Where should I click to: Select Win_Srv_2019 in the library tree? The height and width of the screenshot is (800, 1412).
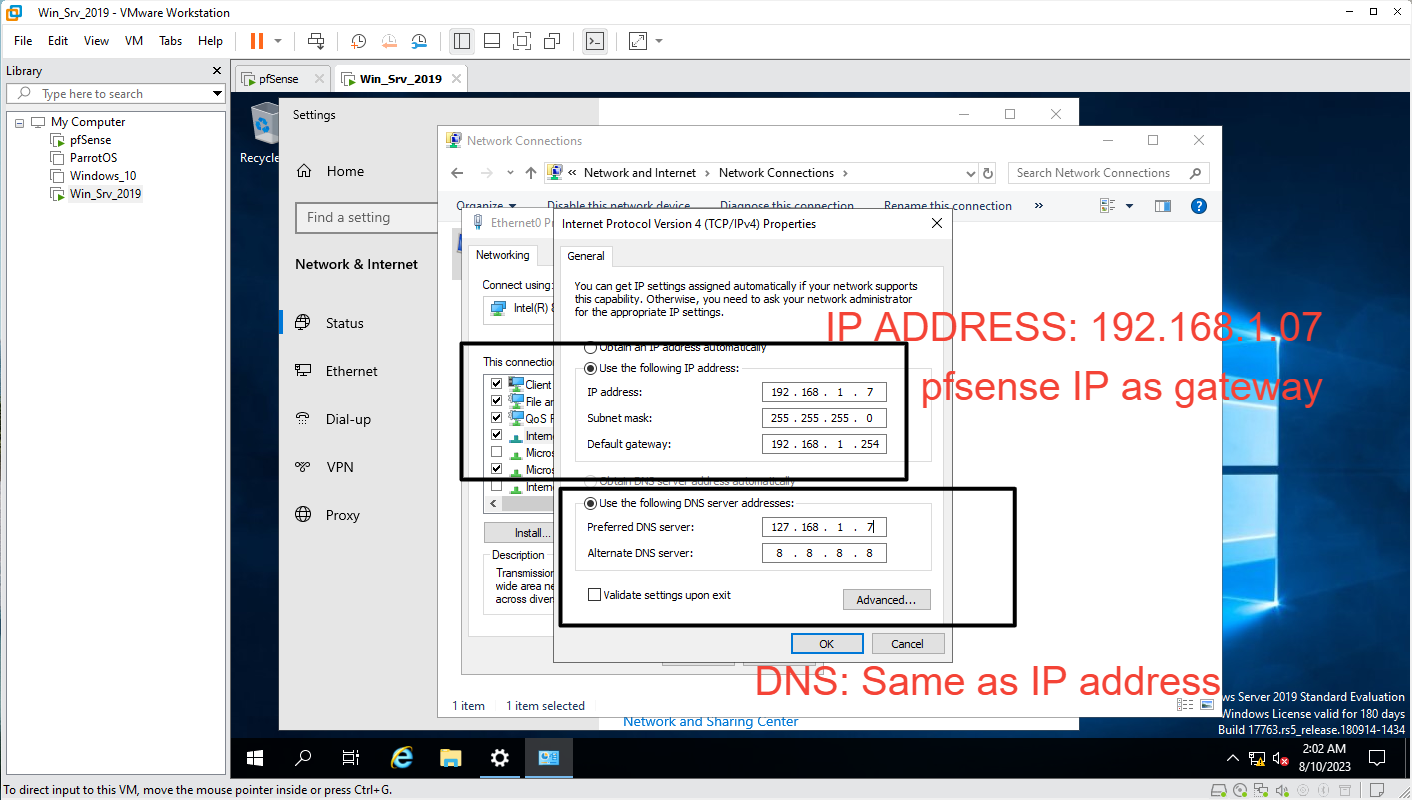(x=105, y=194)
